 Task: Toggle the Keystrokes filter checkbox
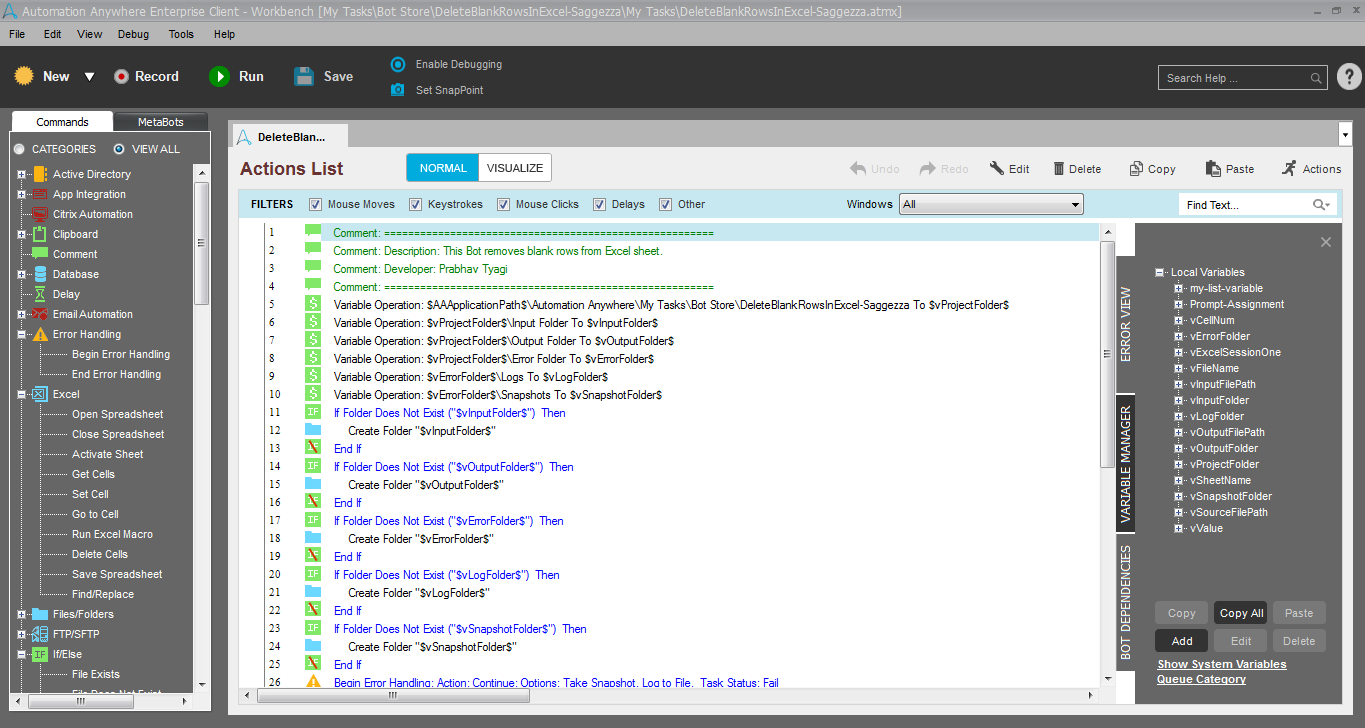coord(416,204)
